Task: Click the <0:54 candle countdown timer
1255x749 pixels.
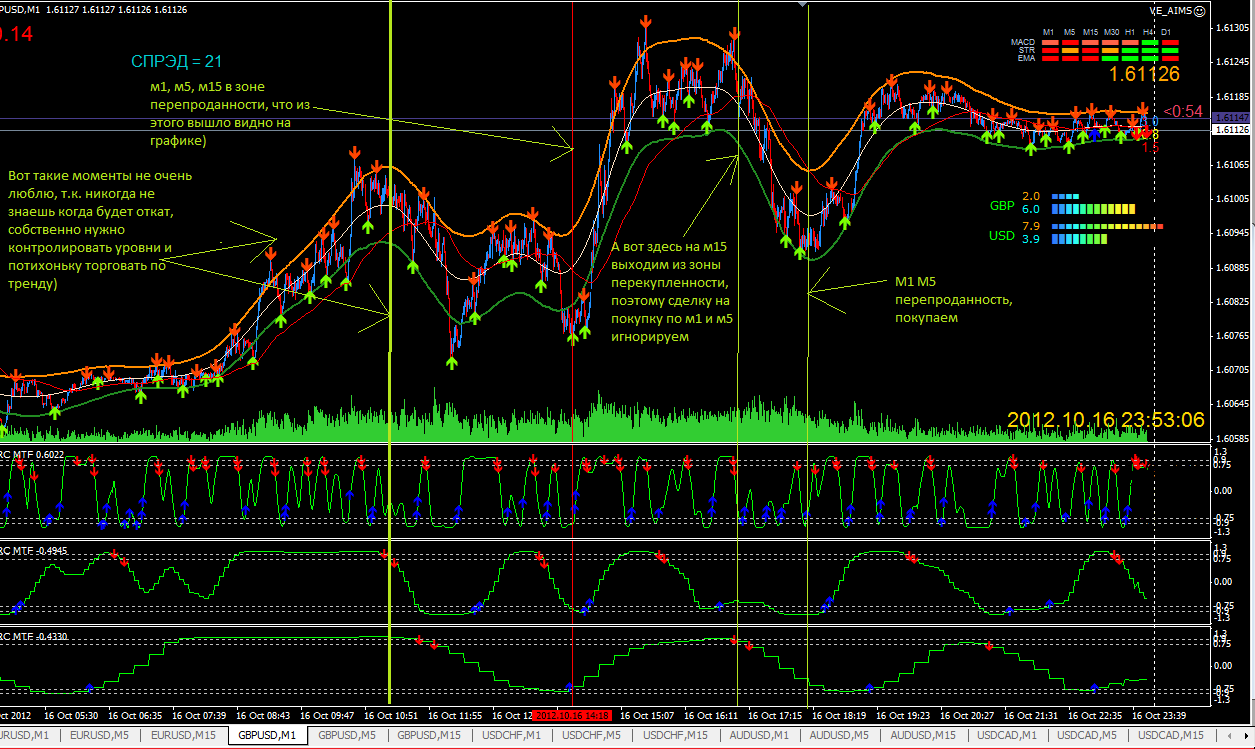Action: tap(1182, 111)
